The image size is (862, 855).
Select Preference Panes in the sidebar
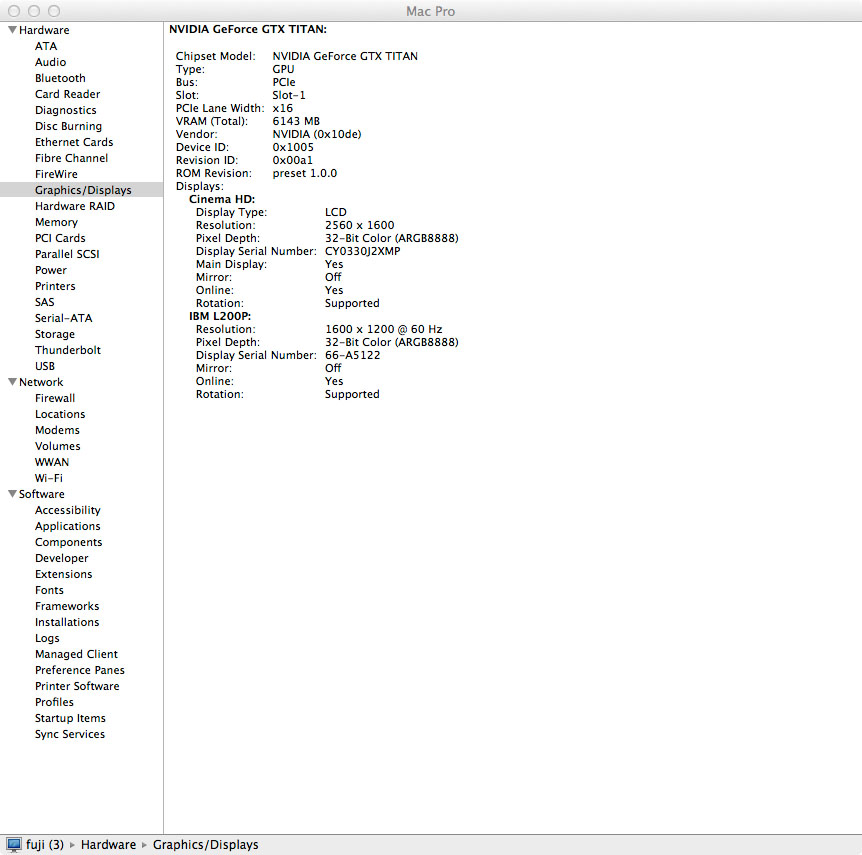click(80, 670)
